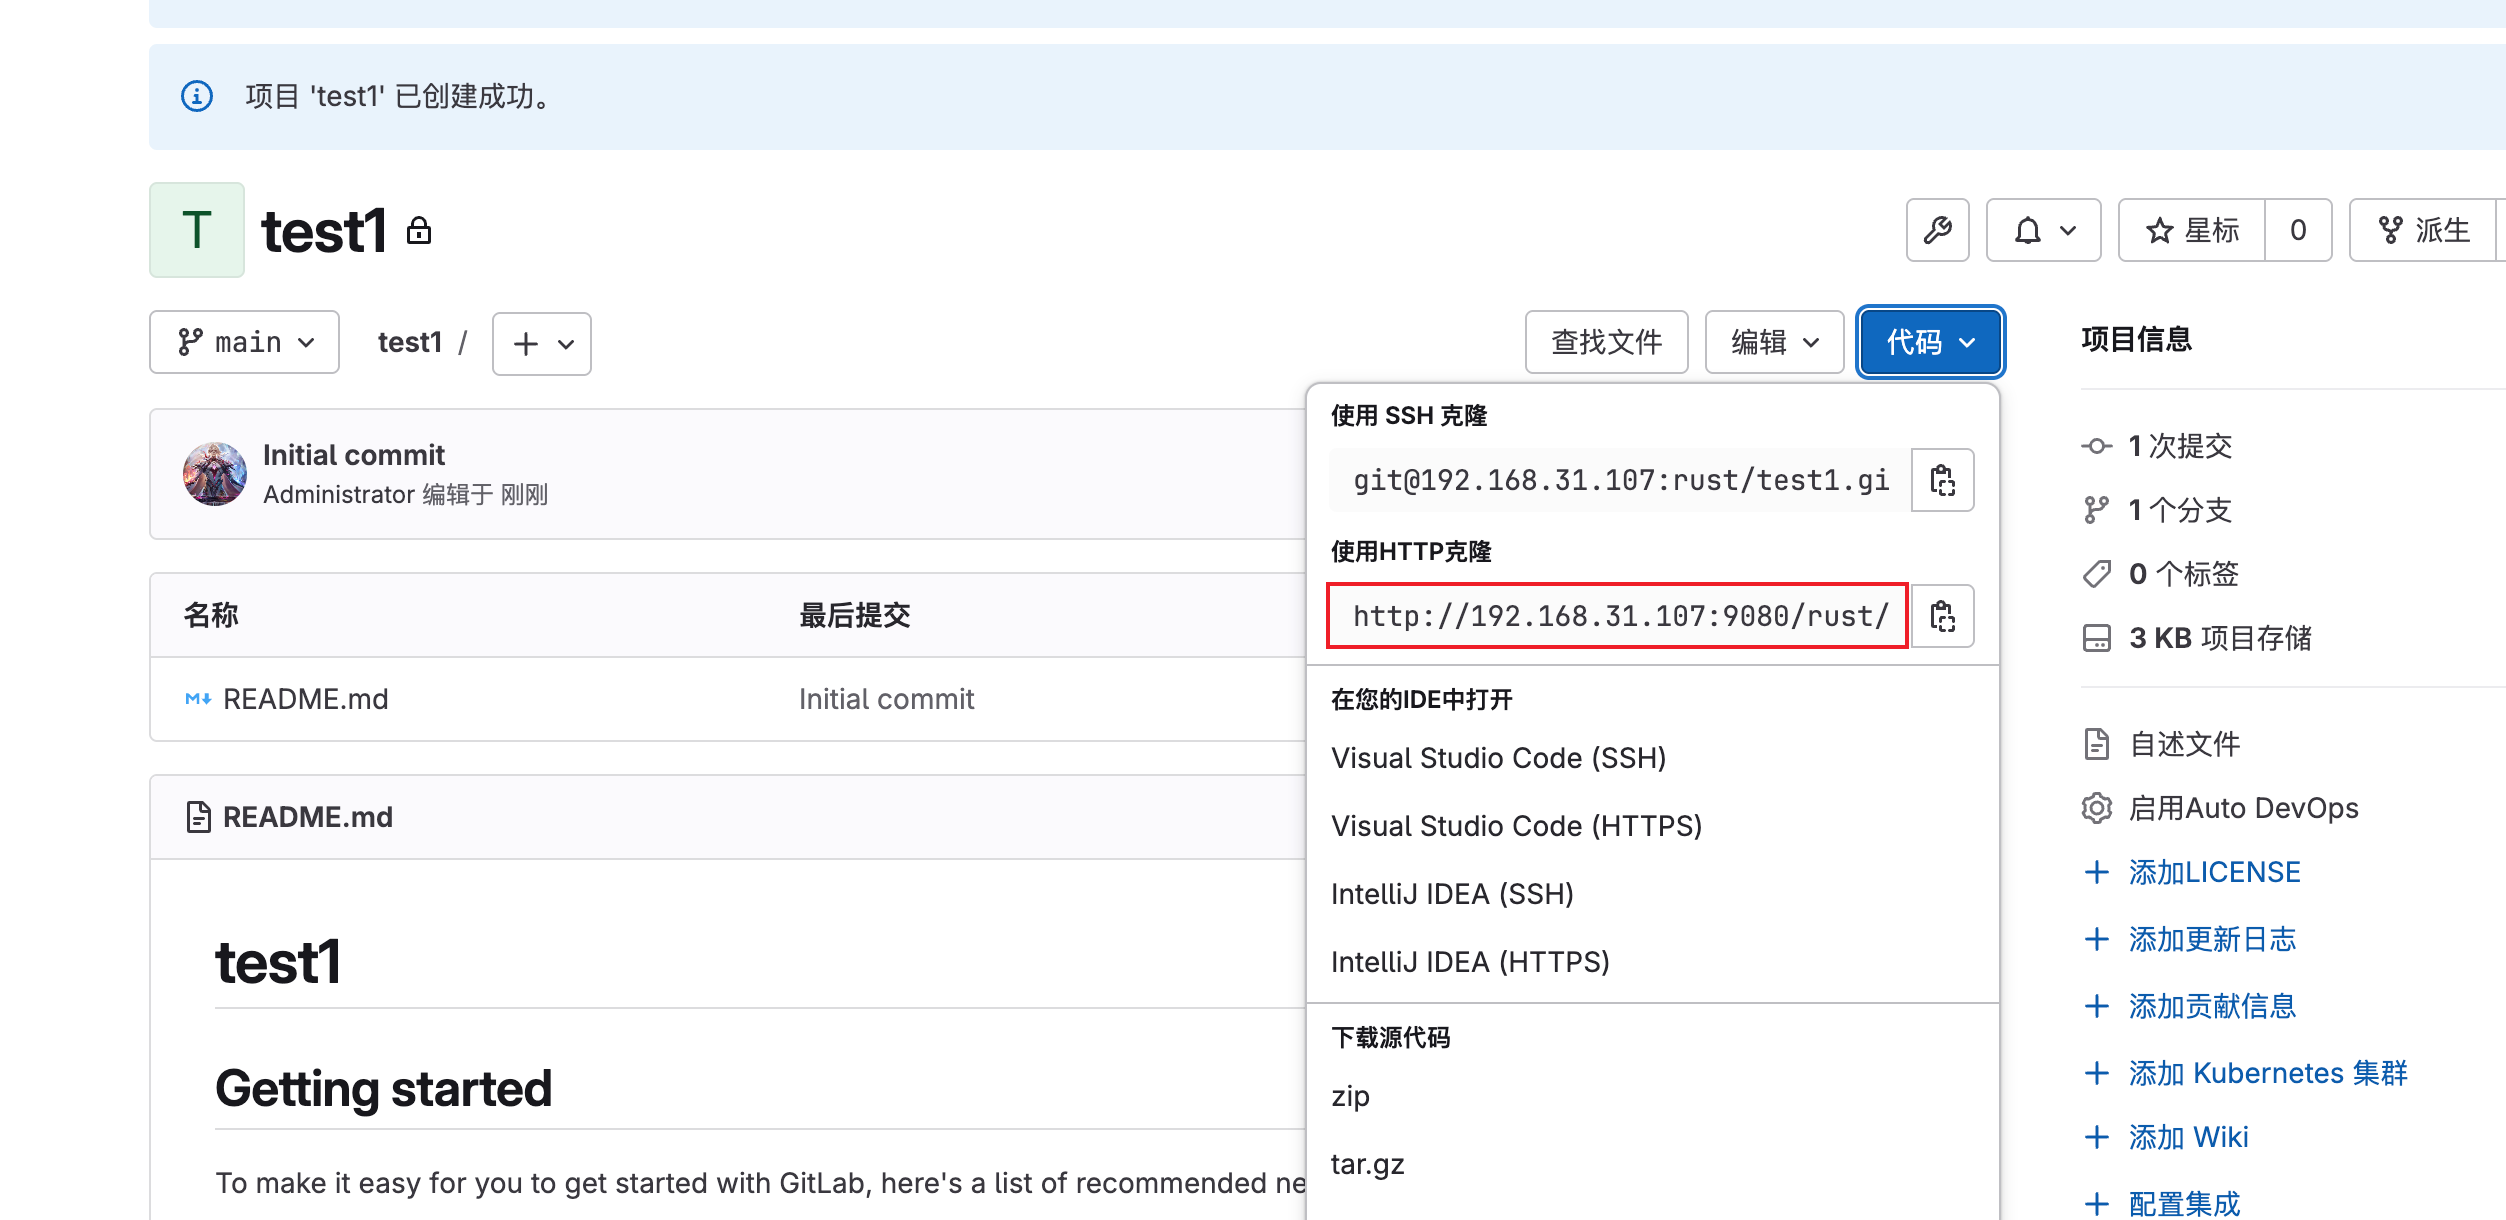Click the T project avatar
Image resolution: width=2506 pixels, height=1220 pixels.
tap(197, 230)
